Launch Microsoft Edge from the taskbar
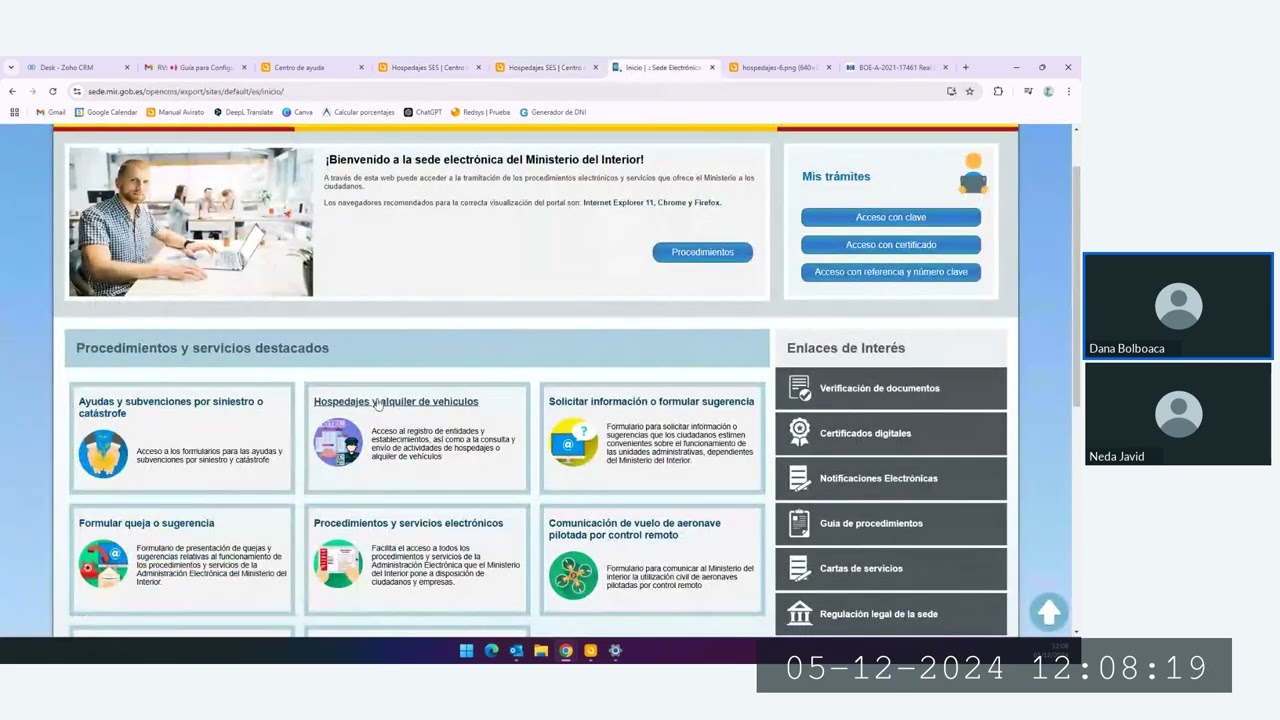The width and height of the screenshot is (1280, 720). pyautogui.click(x=491, y=651)
